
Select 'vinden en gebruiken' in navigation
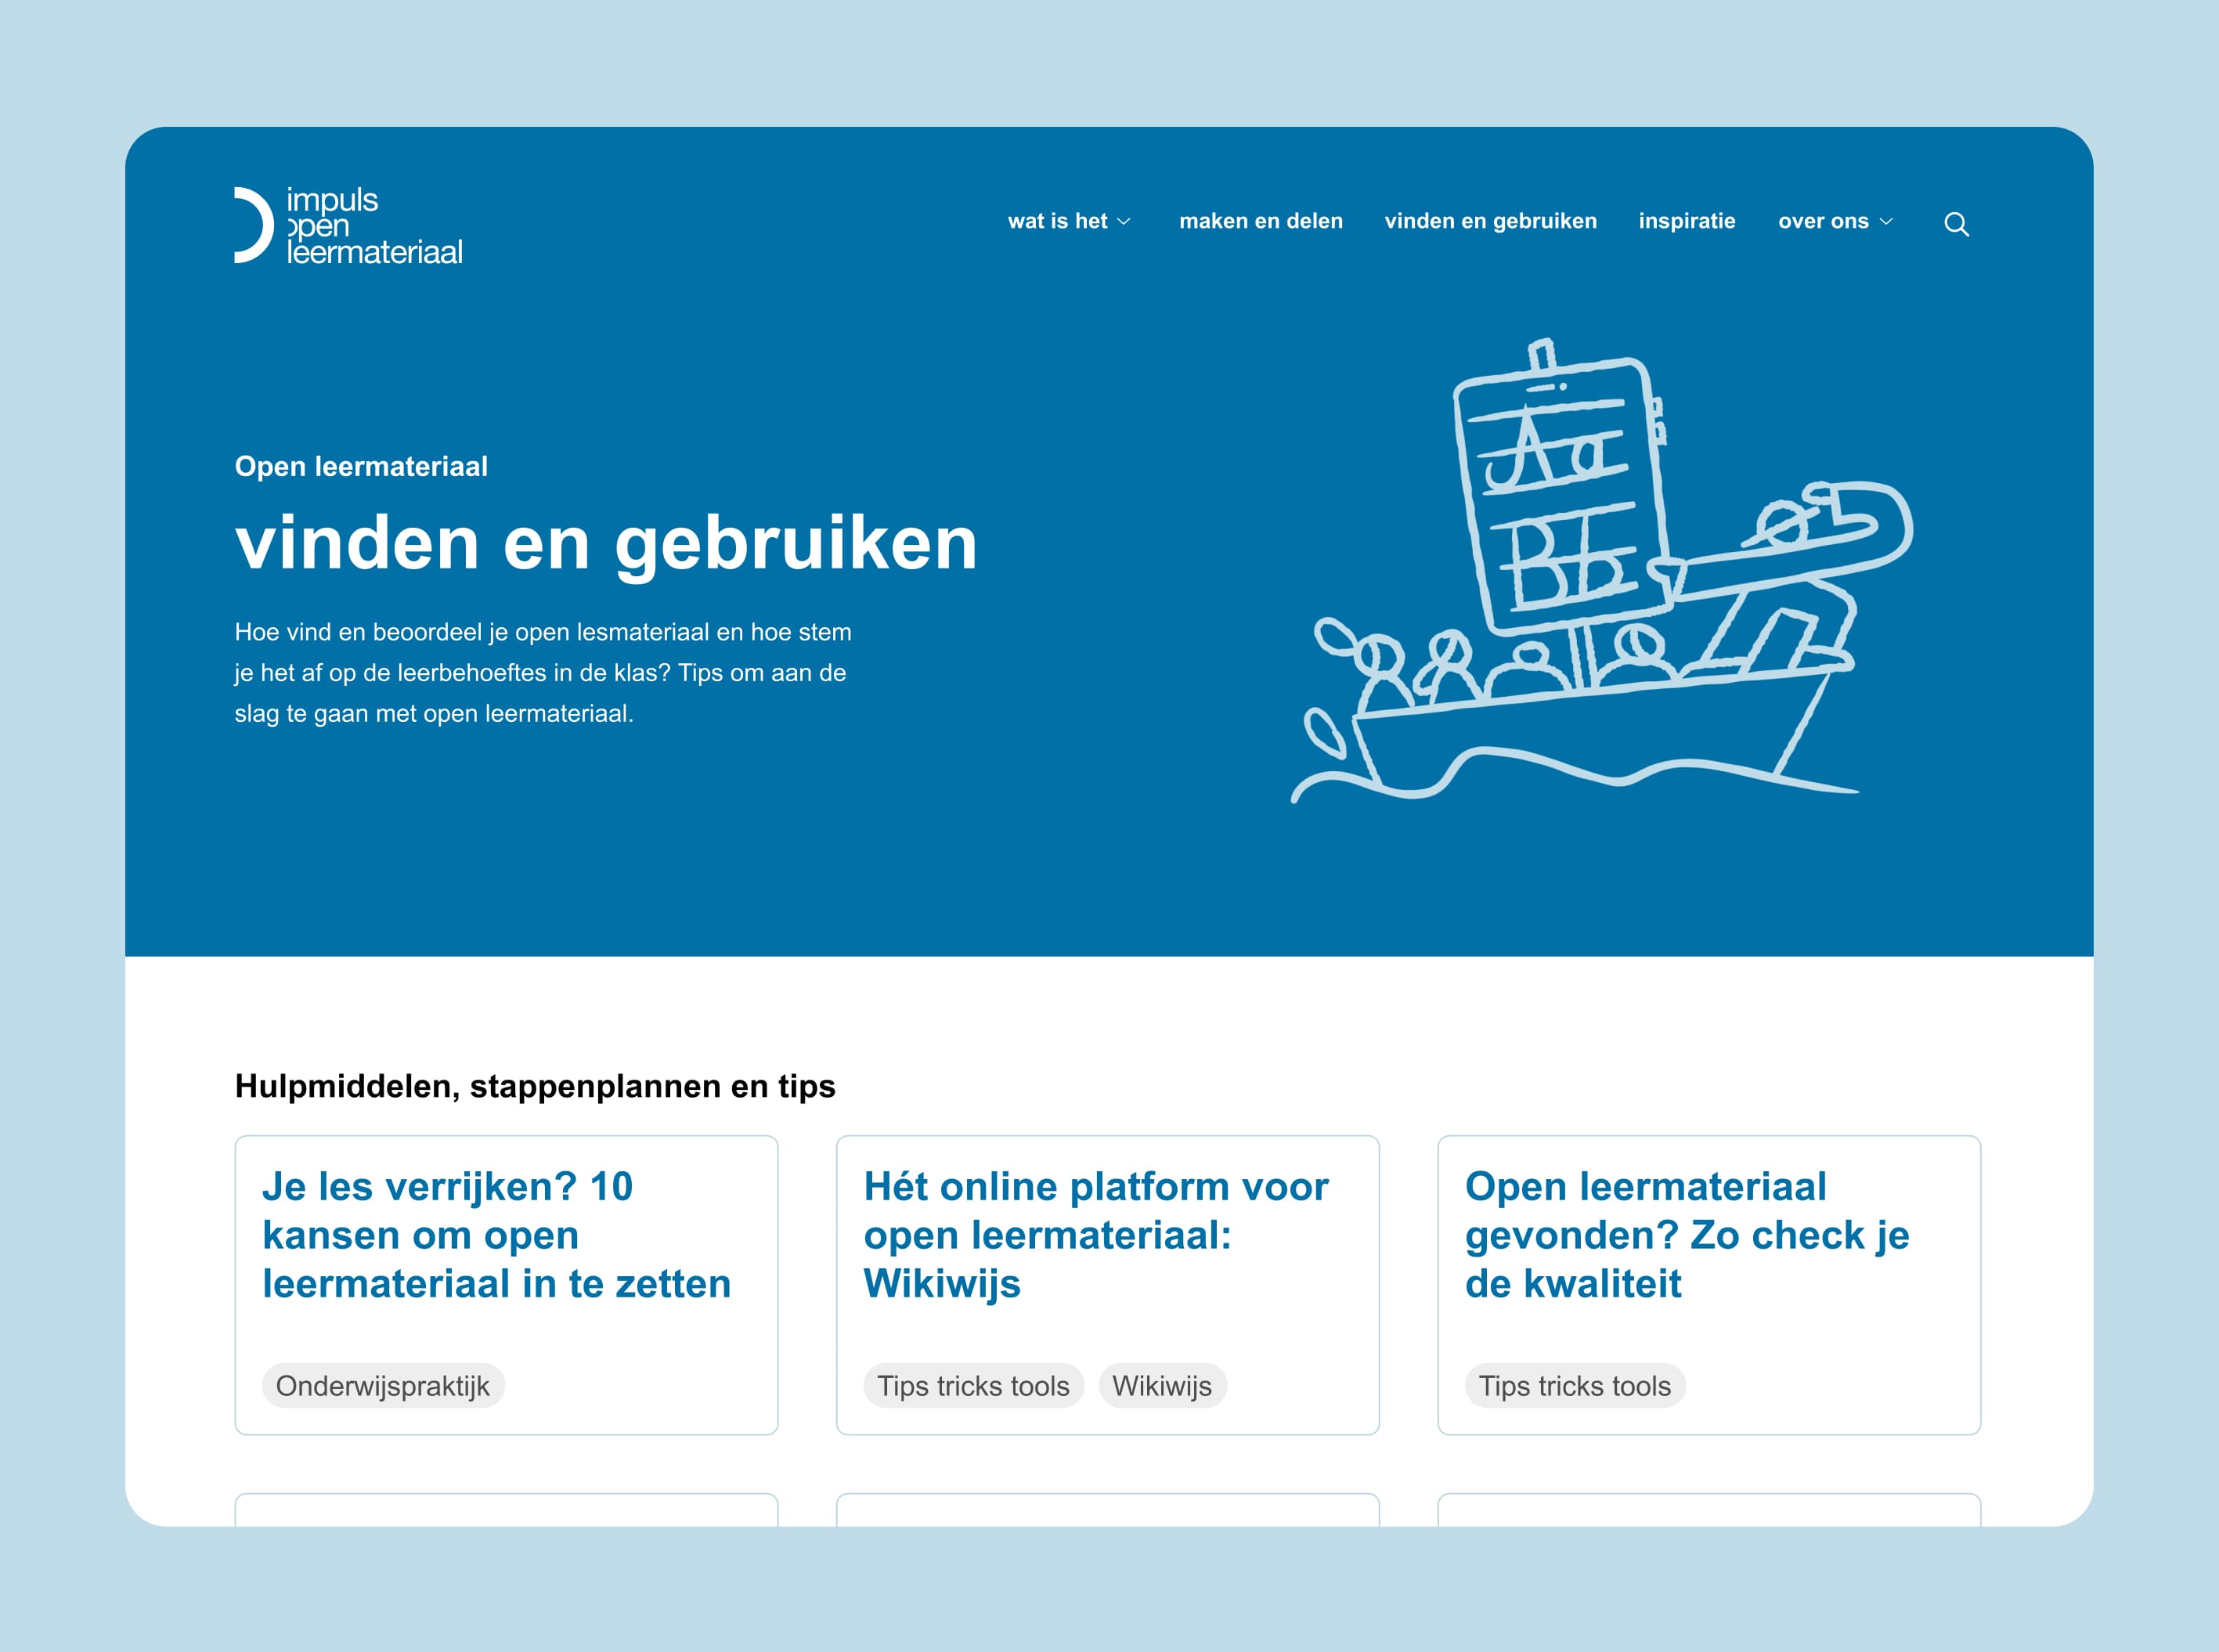coord(1490,222)
